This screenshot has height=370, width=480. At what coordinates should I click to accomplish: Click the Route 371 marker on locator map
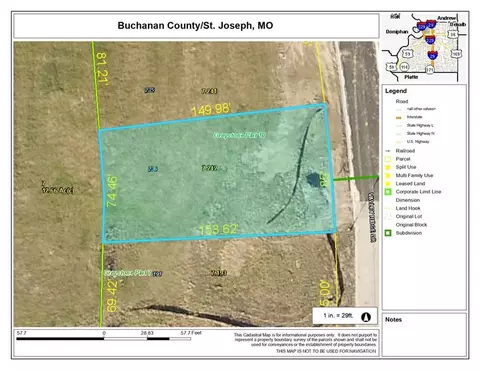(x=430, y=70)
